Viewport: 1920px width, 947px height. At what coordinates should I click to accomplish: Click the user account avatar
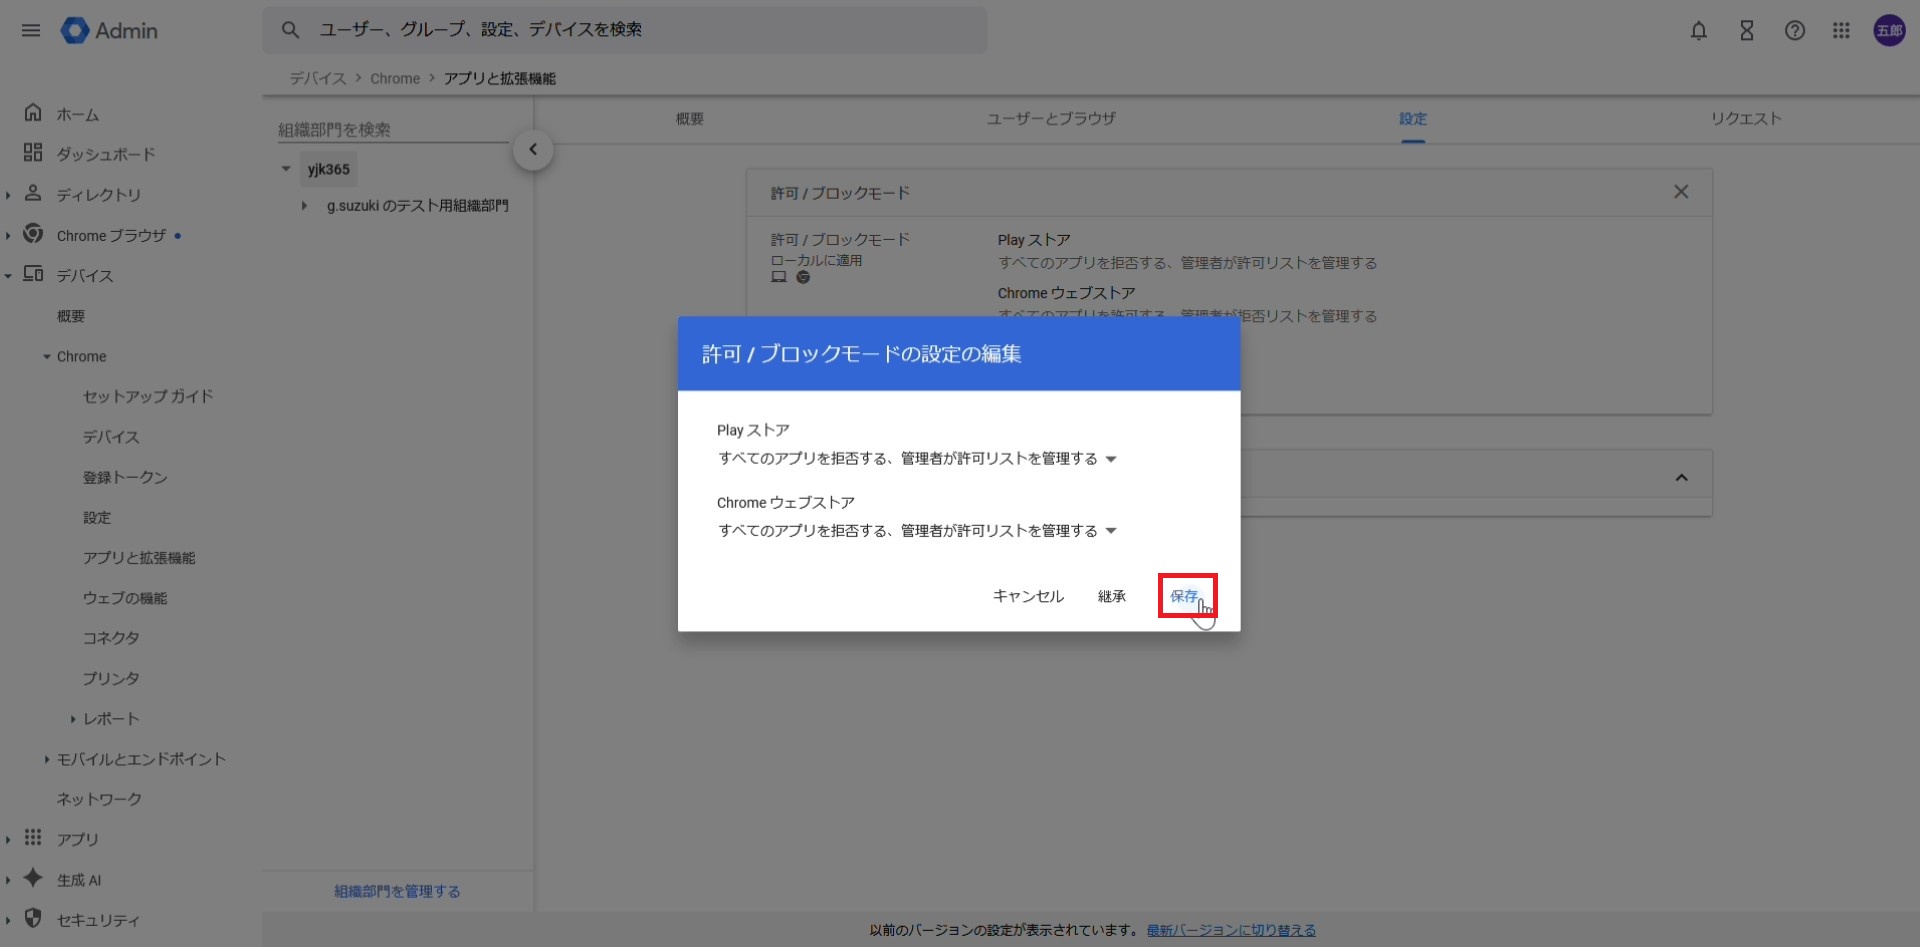tap(1888, 31)
